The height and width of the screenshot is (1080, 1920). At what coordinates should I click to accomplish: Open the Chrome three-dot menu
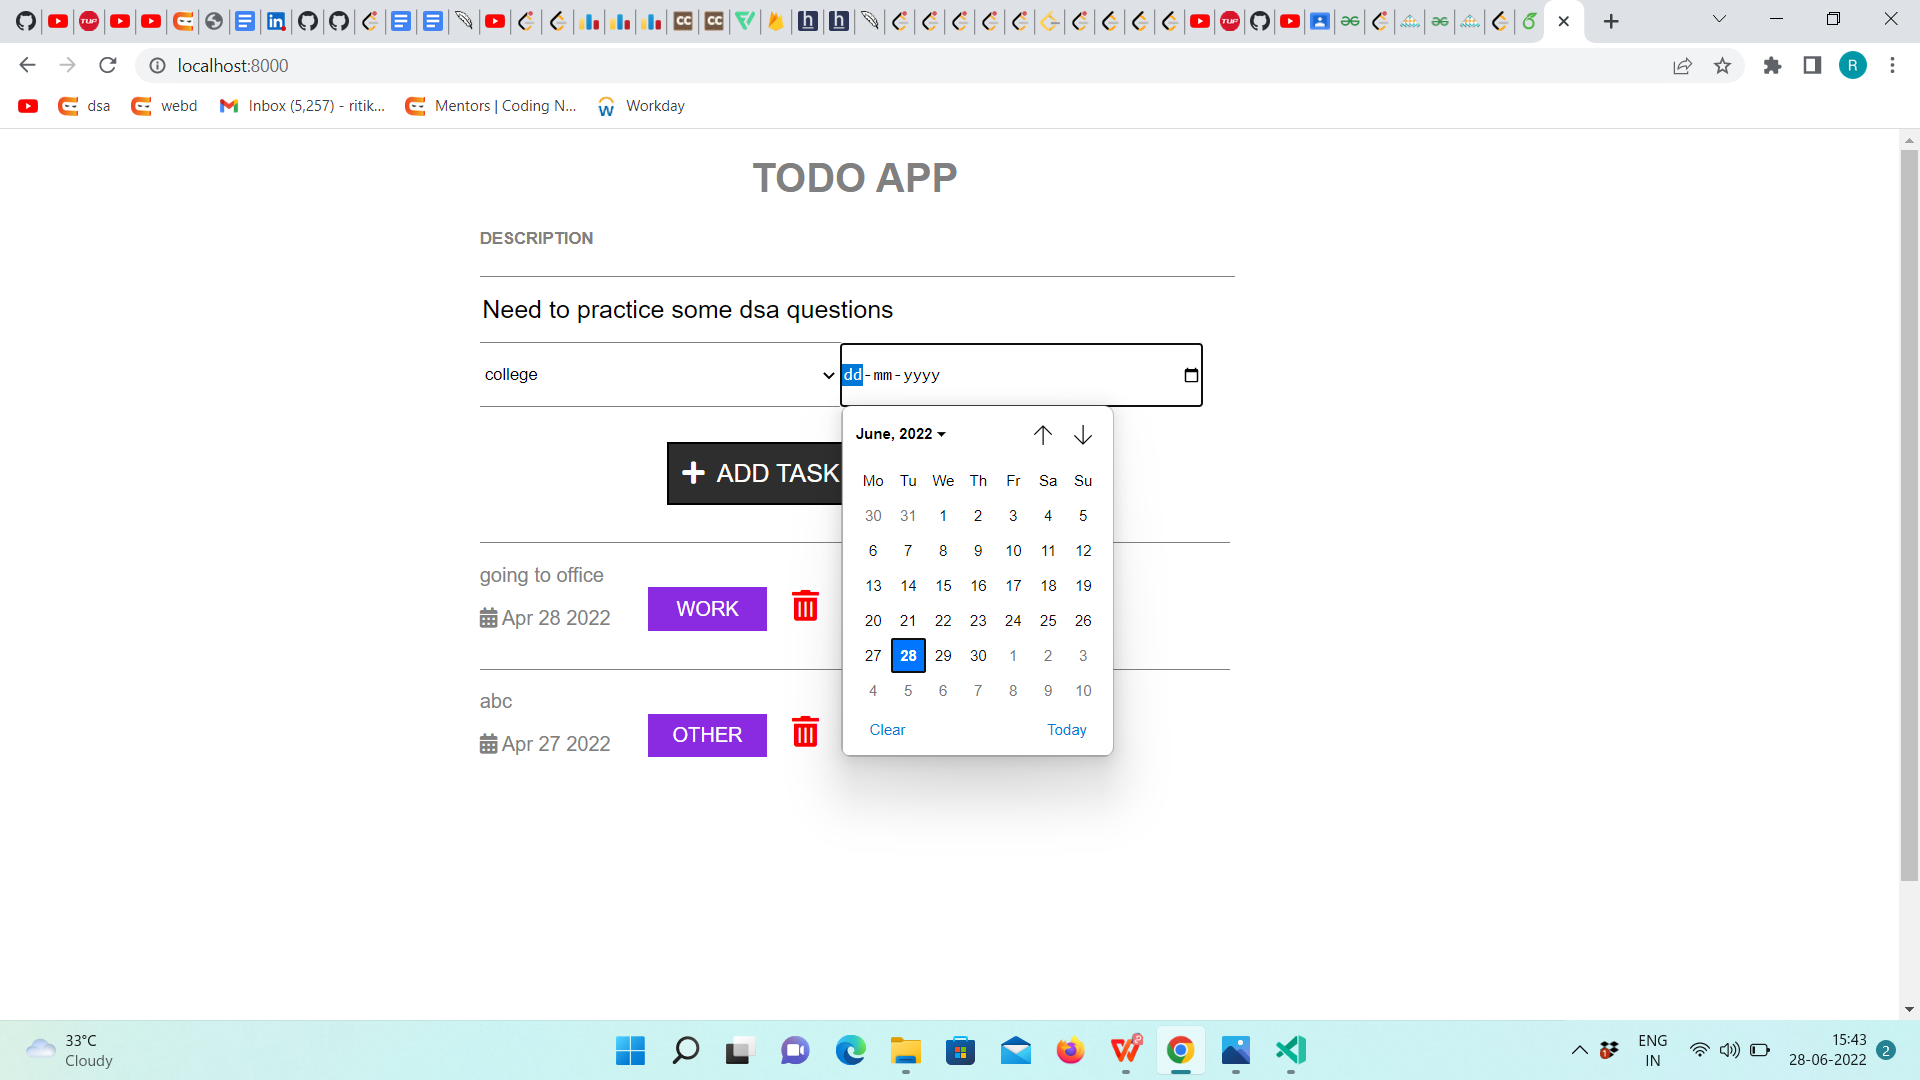[1892, 65]
